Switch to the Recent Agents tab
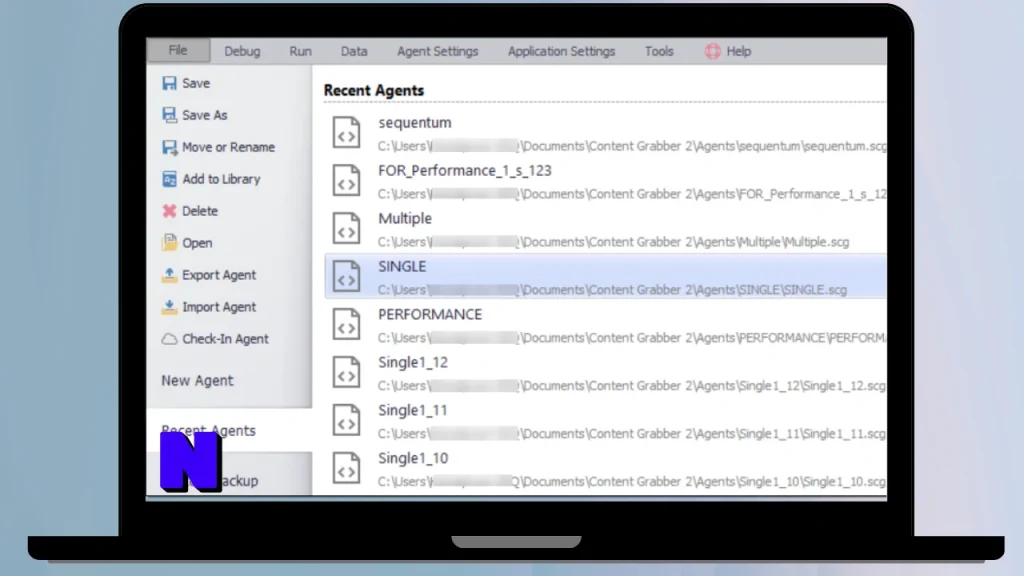This screenshot has height=576, width=1024. pos(229,430)
